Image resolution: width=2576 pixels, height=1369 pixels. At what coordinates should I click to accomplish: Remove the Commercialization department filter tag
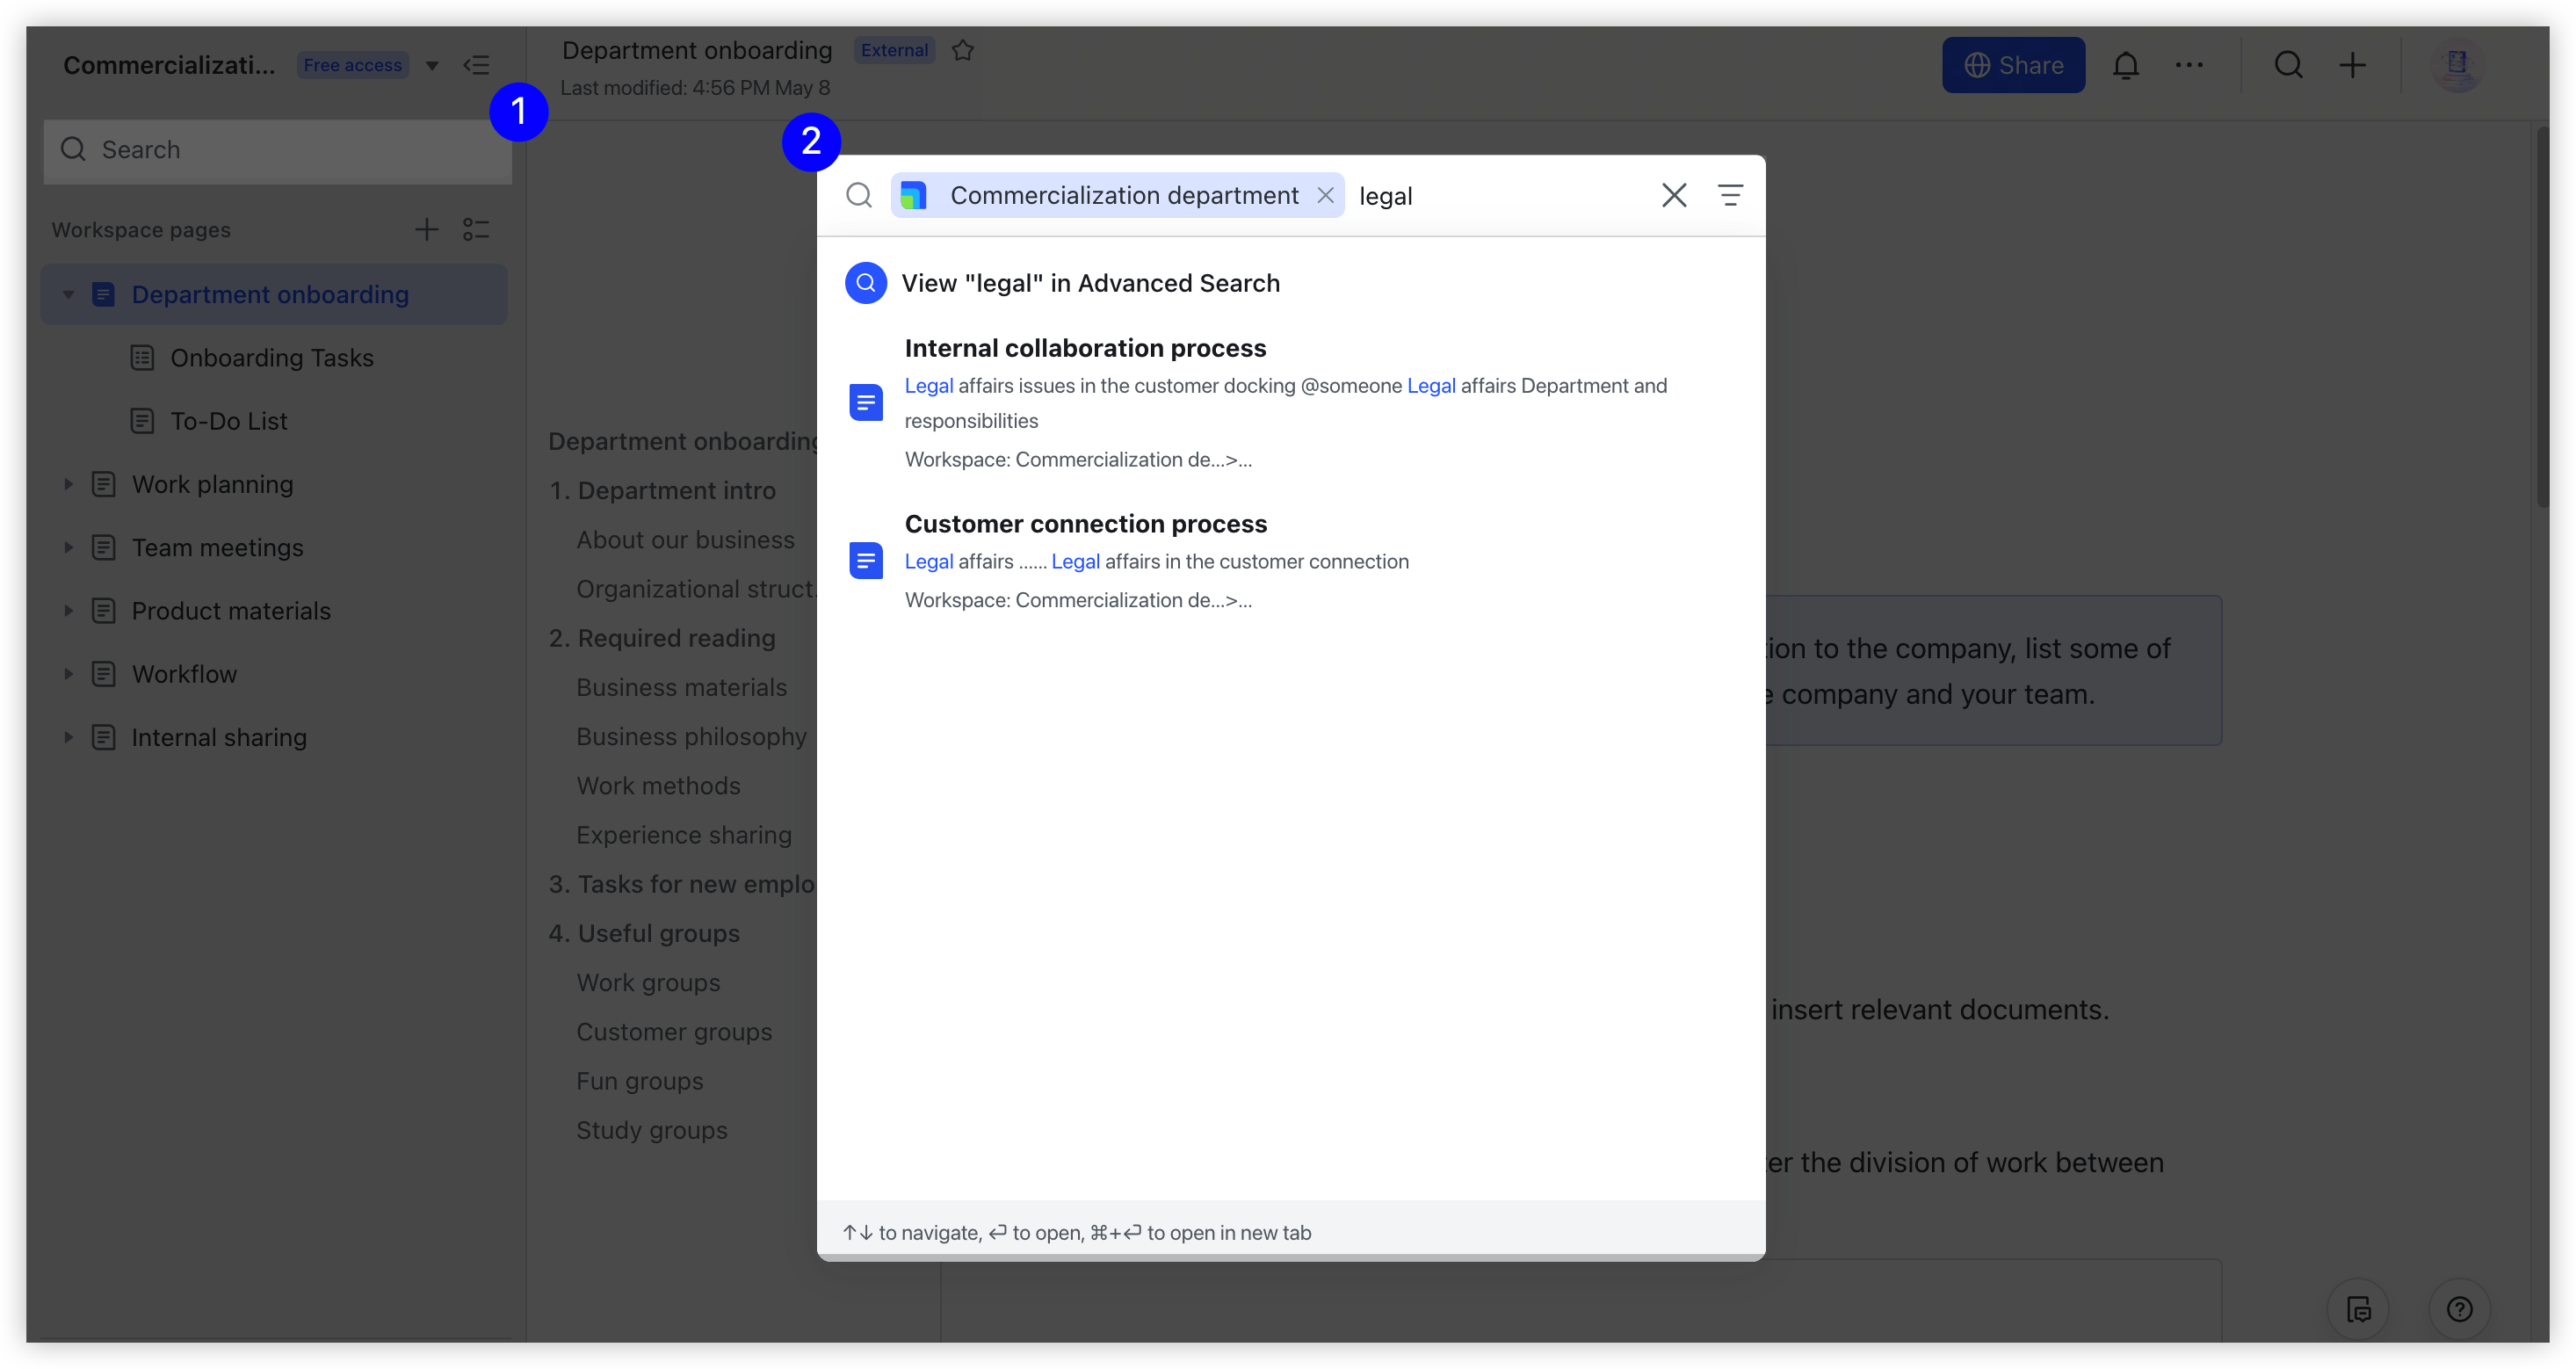point(1326,194)
